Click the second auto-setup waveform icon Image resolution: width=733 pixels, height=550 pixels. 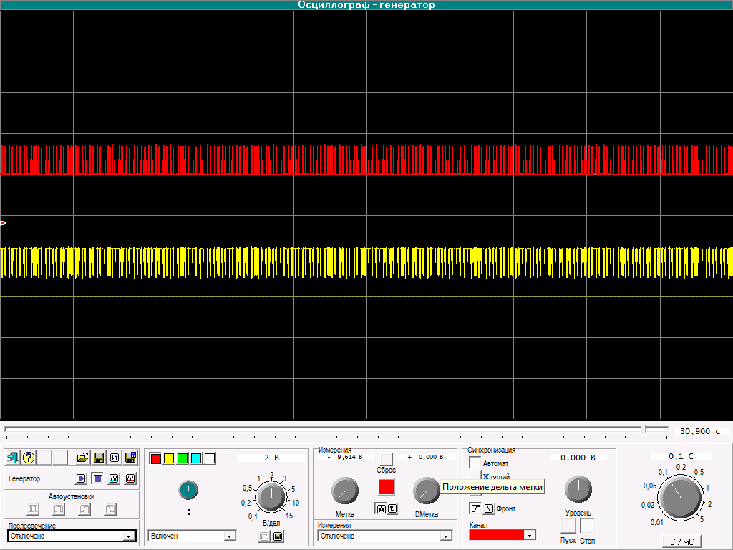58,509
